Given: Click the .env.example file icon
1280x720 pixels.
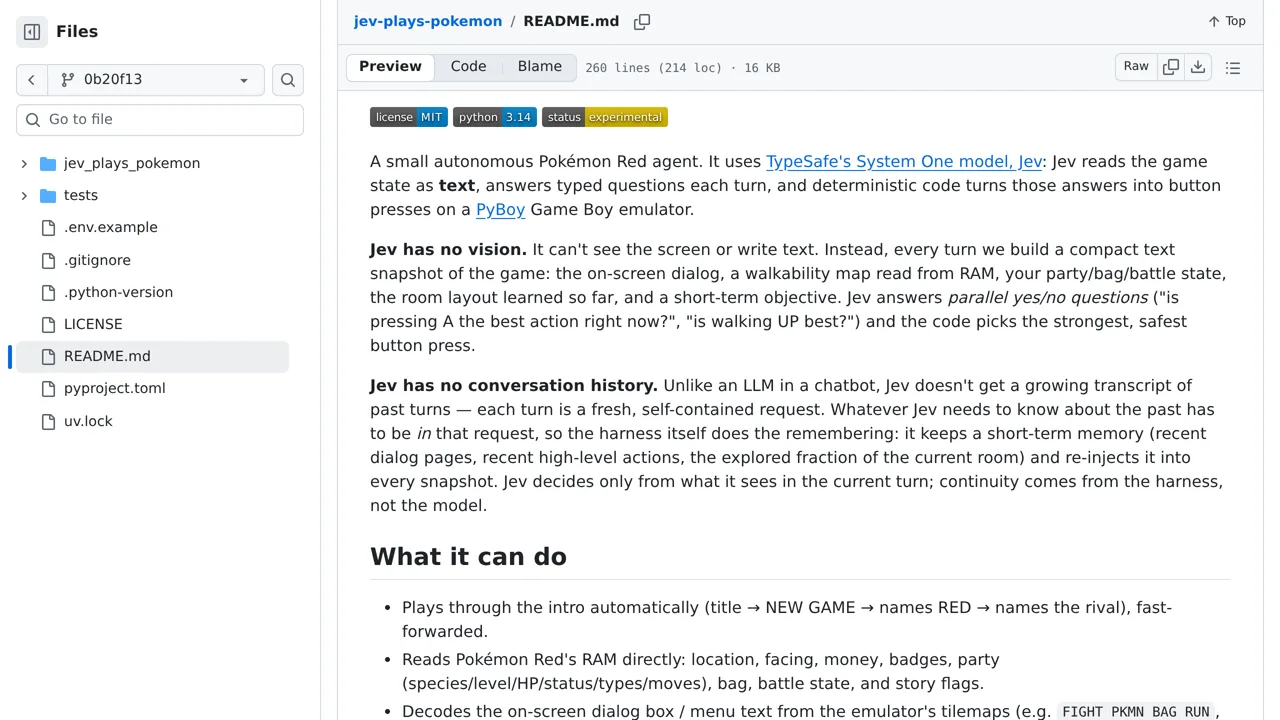Looking at the screenshot, I should [x=48, y=227].
